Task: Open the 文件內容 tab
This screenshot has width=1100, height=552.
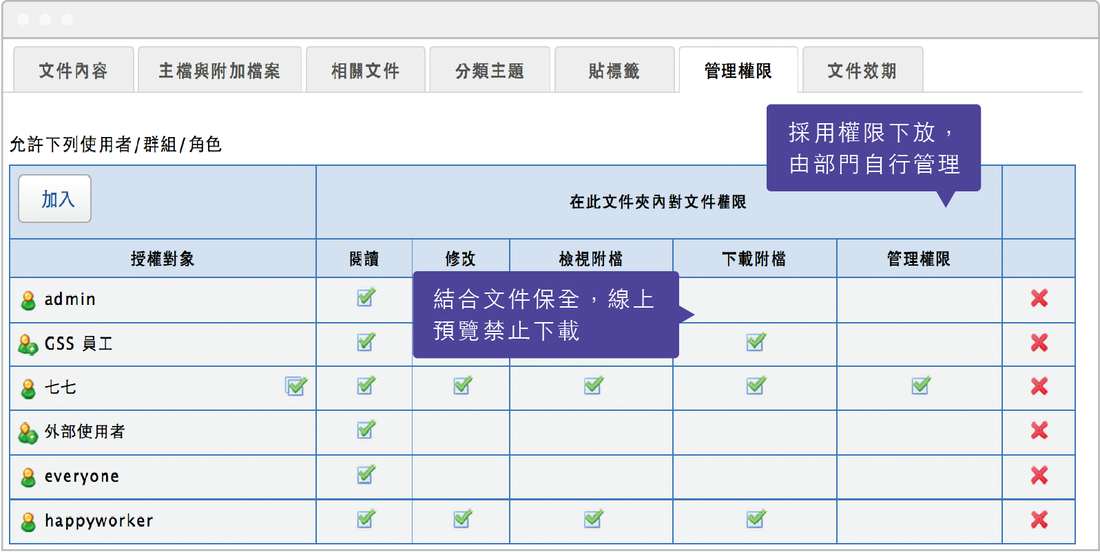Action: click(73, 70)
